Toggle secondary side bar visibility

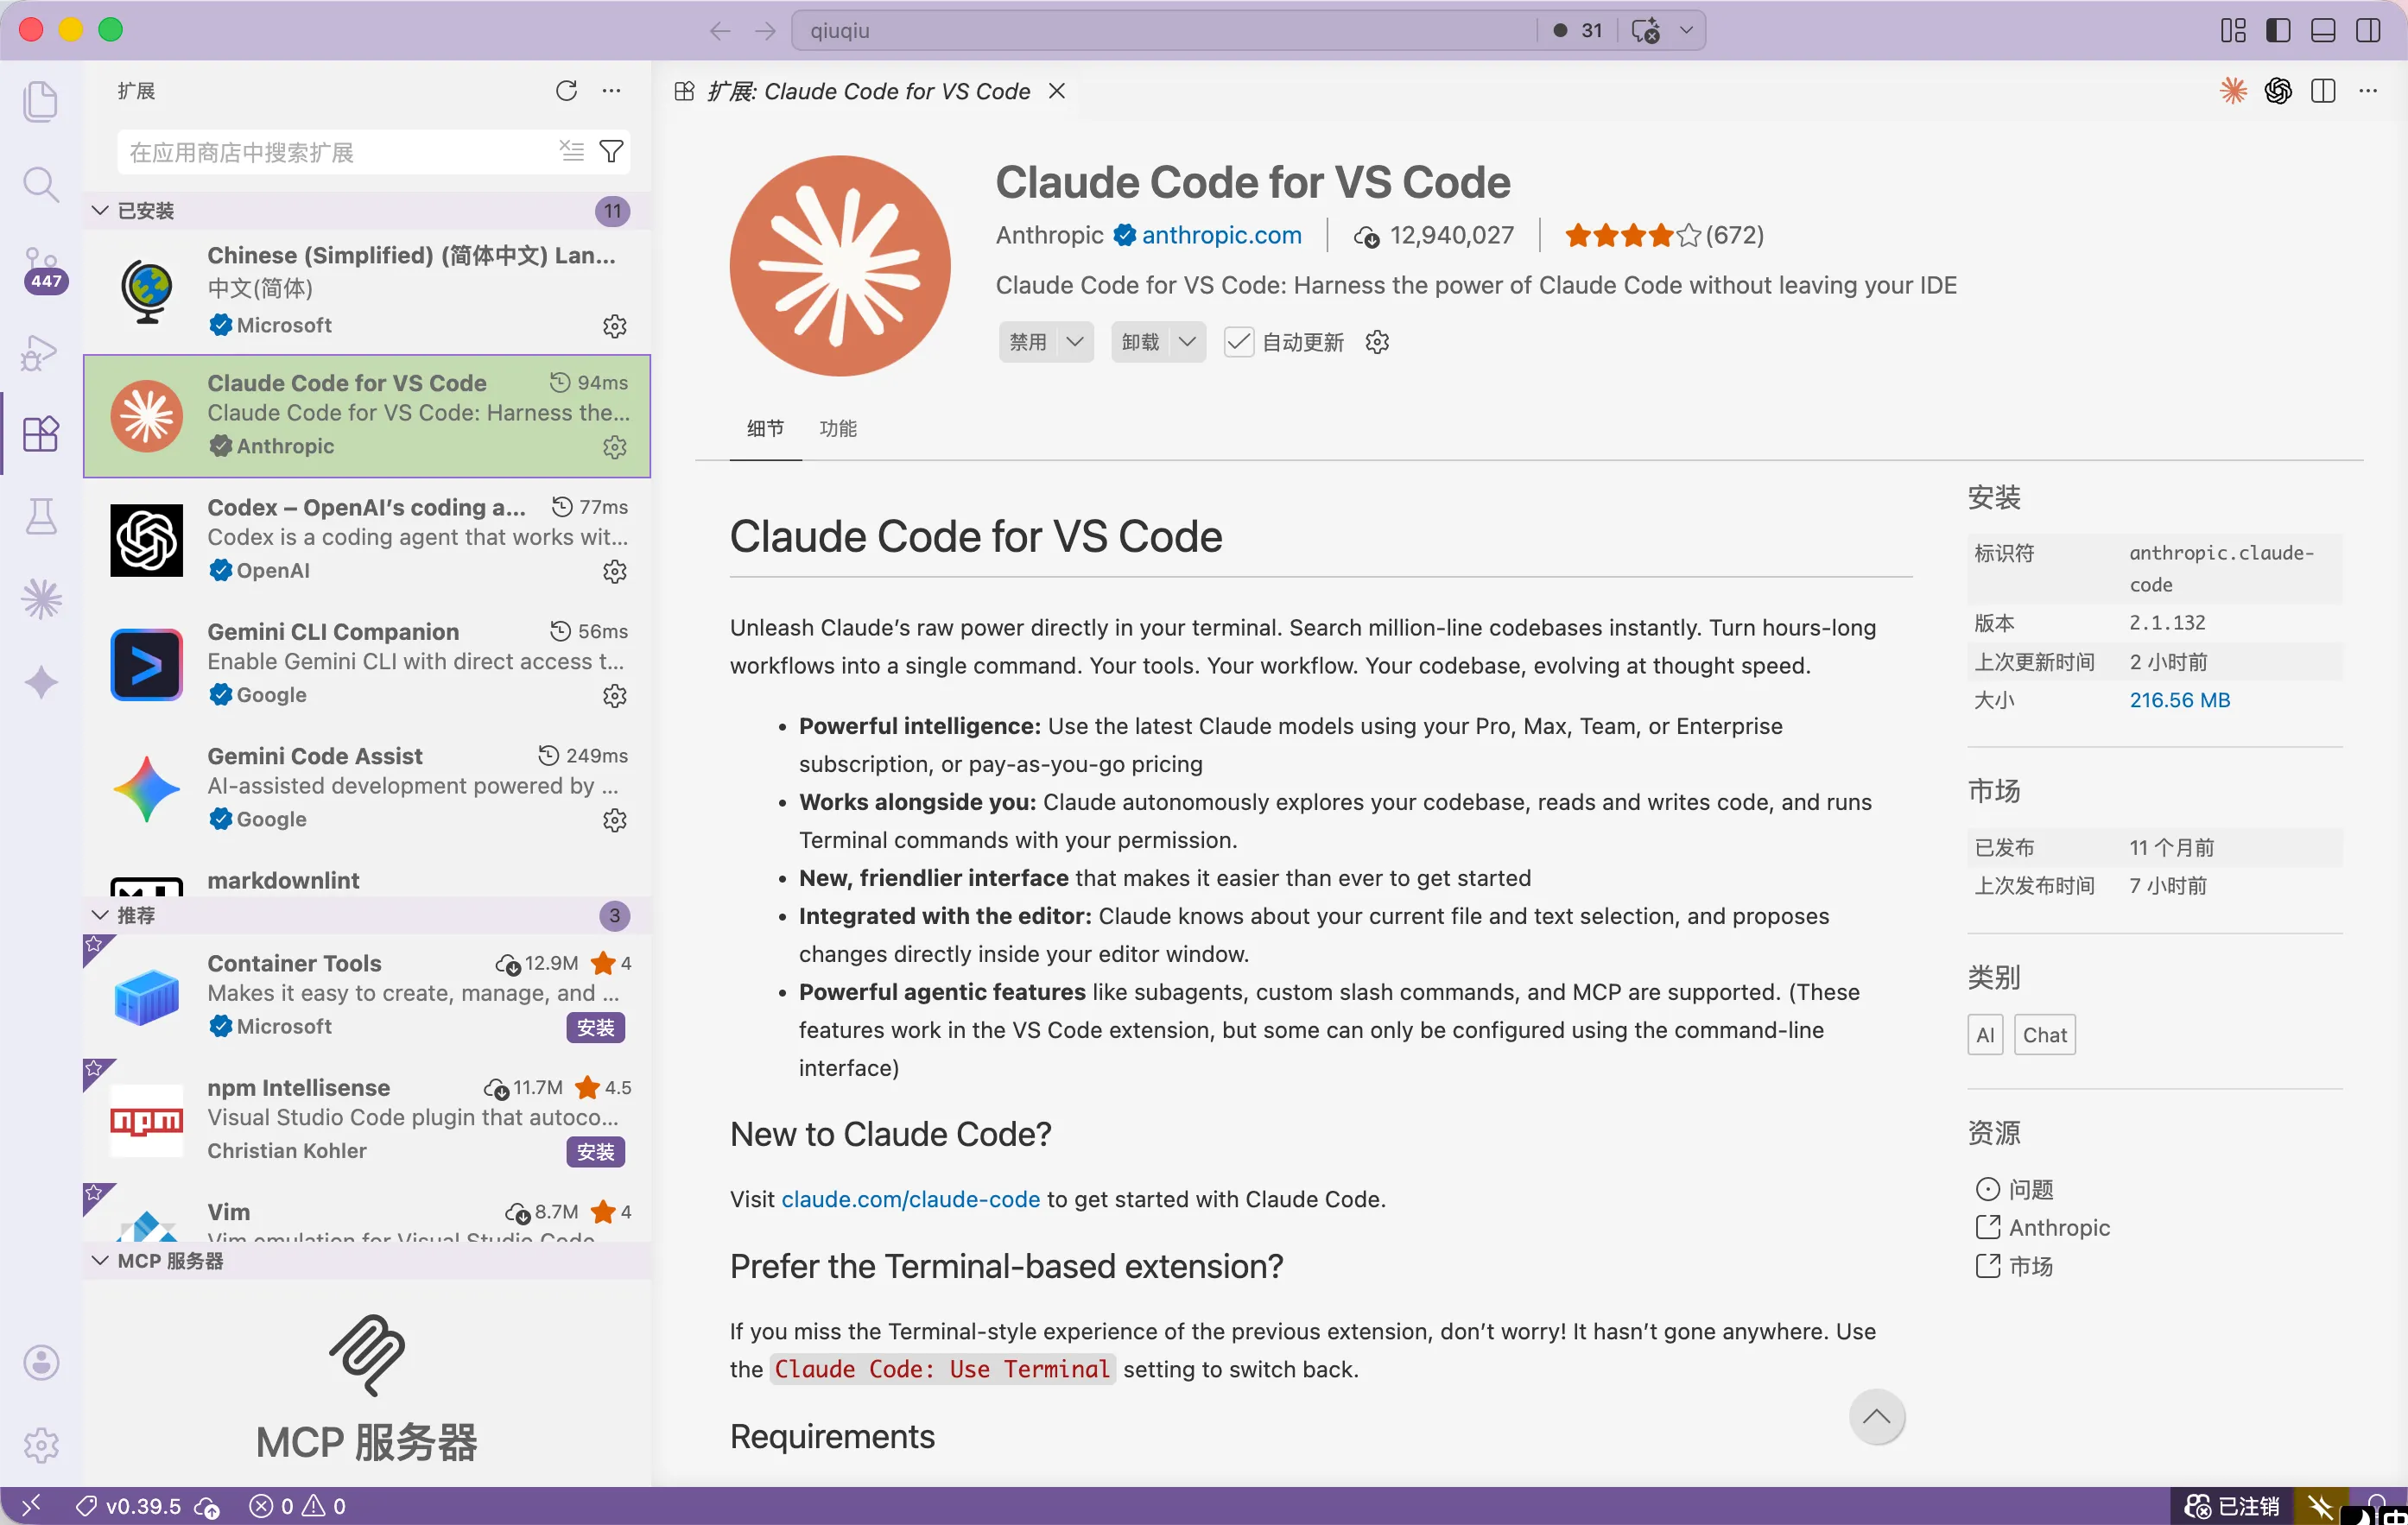click(2368, 30)
